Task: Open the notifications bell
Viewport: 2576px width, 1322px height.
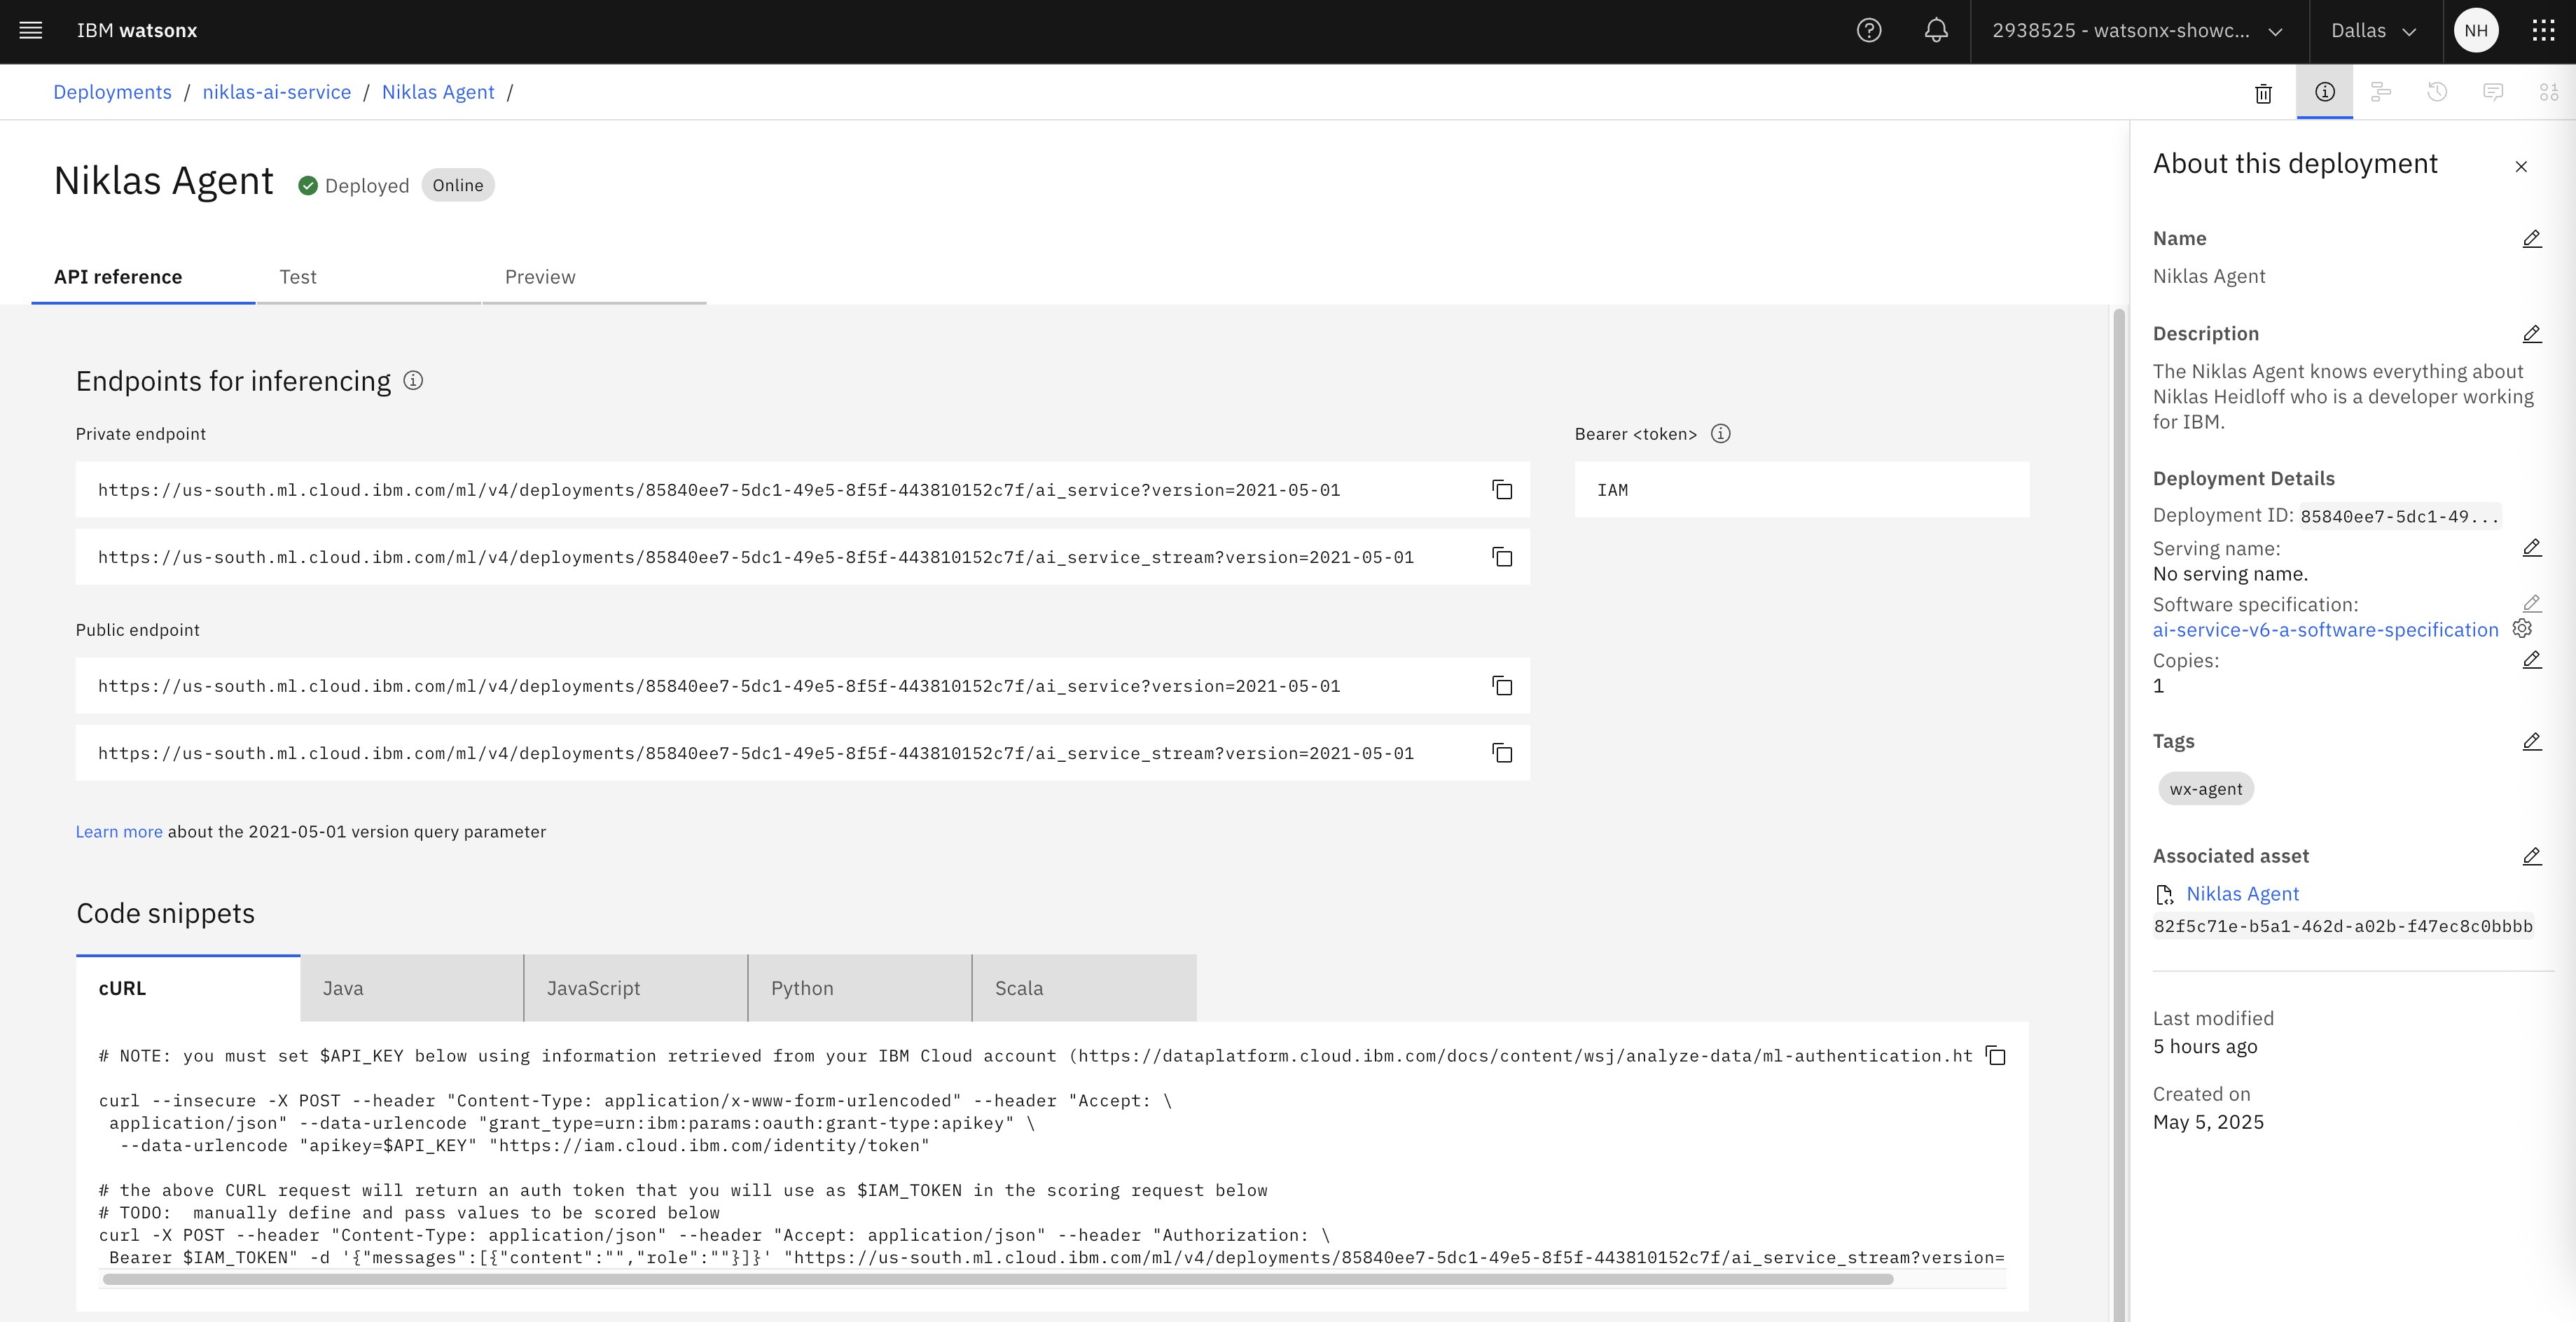Action: [1936, 30]
